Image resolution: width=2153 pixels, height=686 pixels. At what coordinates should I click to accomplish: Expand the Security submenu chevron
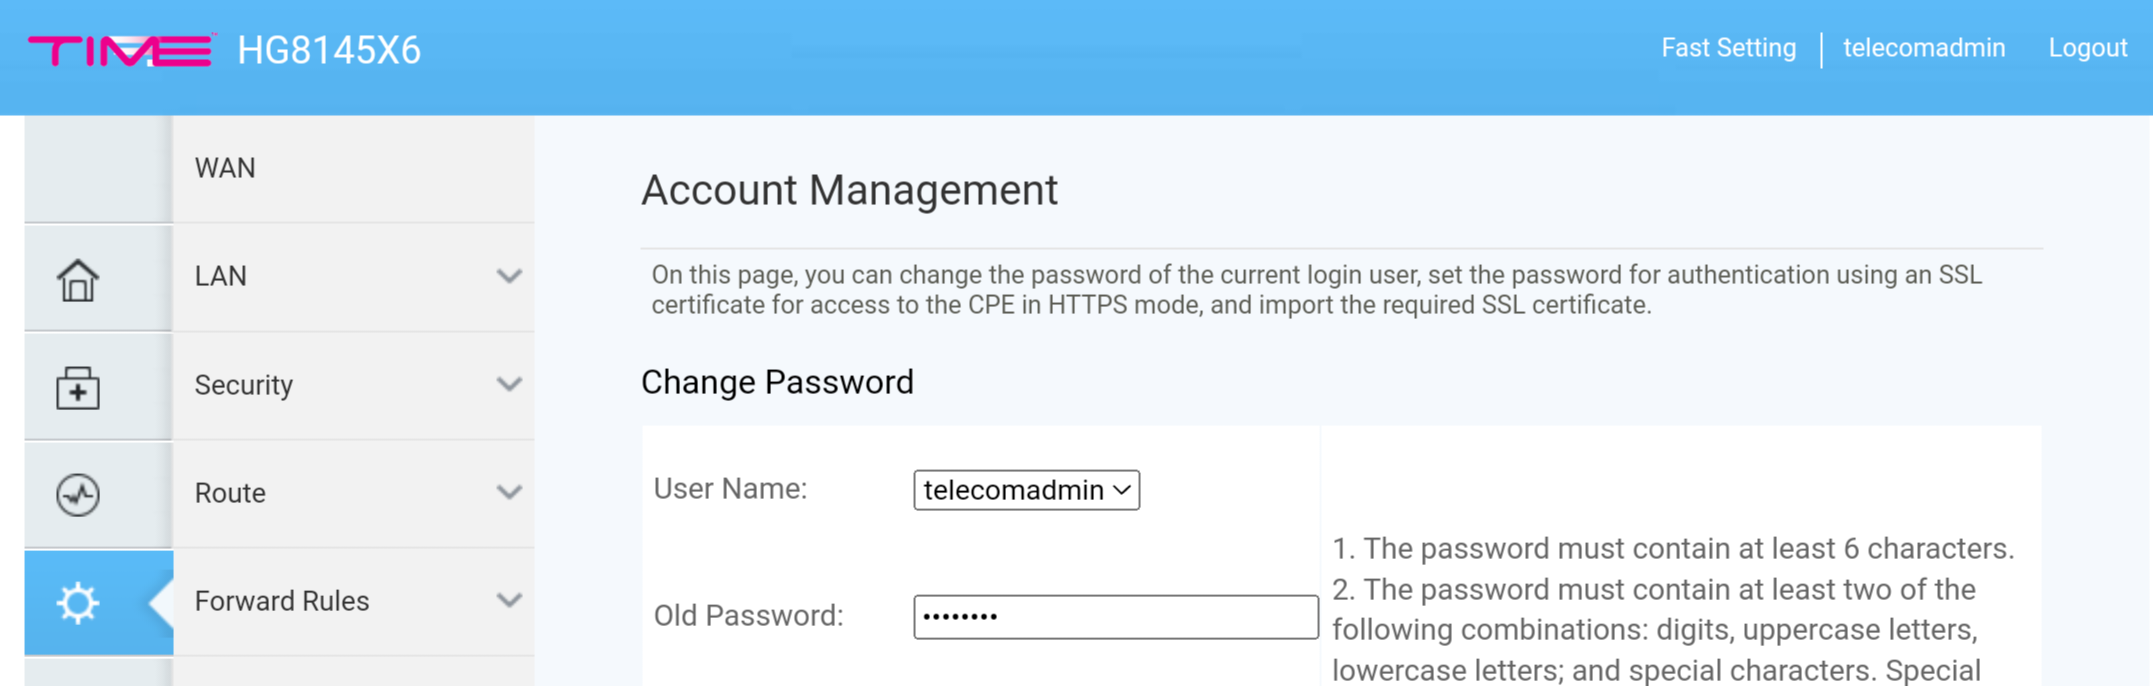click(x=509, y=384)
